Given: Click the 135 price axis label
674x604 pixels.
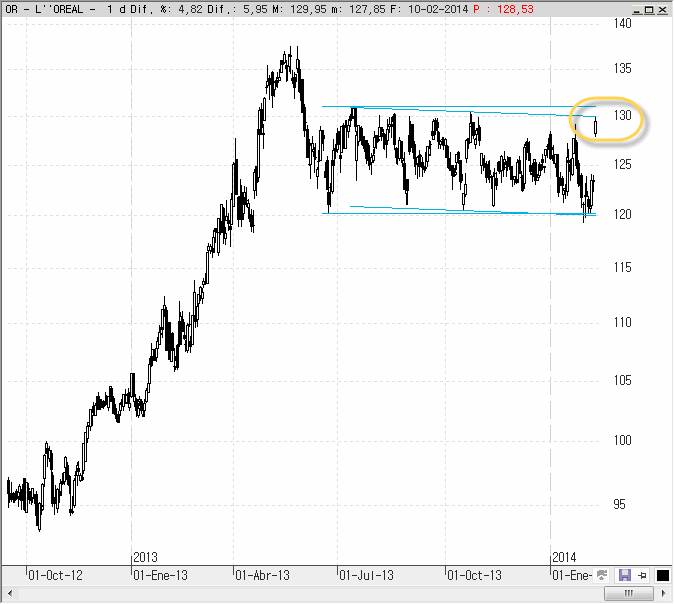Looking at the screenshot, I should tap(622, 68).
